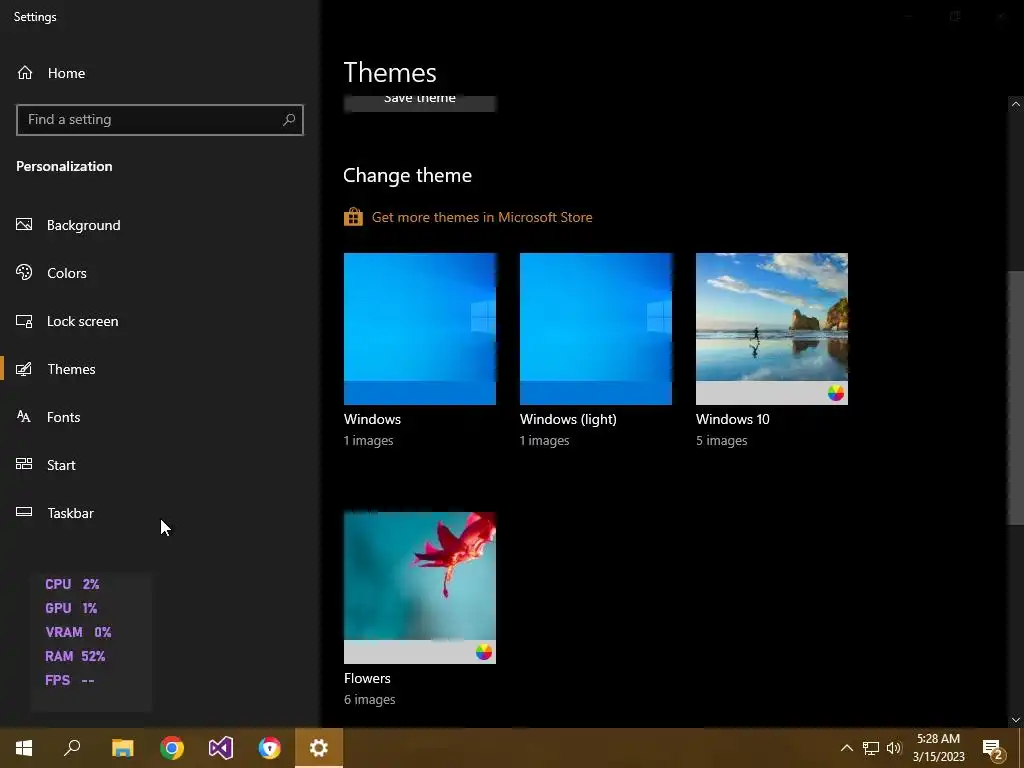Click the 'FPS --' overlay reading

click(x=70, y=680)
